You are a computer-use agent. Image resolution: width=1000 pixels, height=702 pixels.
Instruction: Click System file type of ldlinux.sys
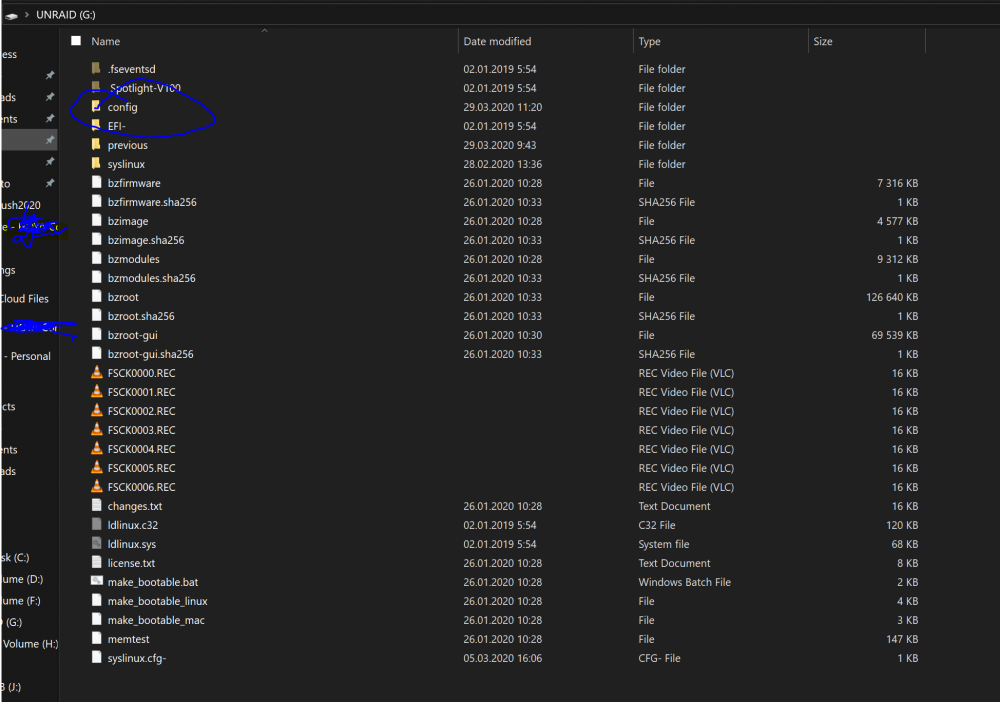click(x=664, y=545)
